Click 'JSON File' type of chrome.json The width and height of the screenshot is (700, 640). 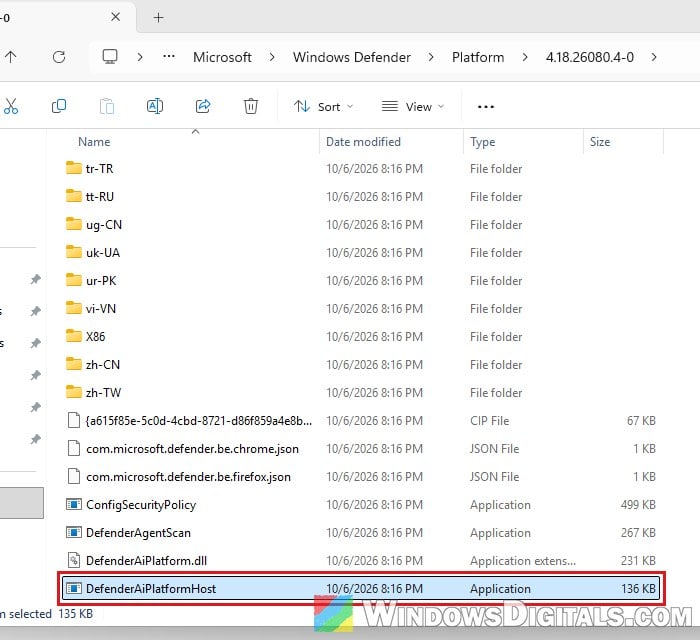click(495, 449)
